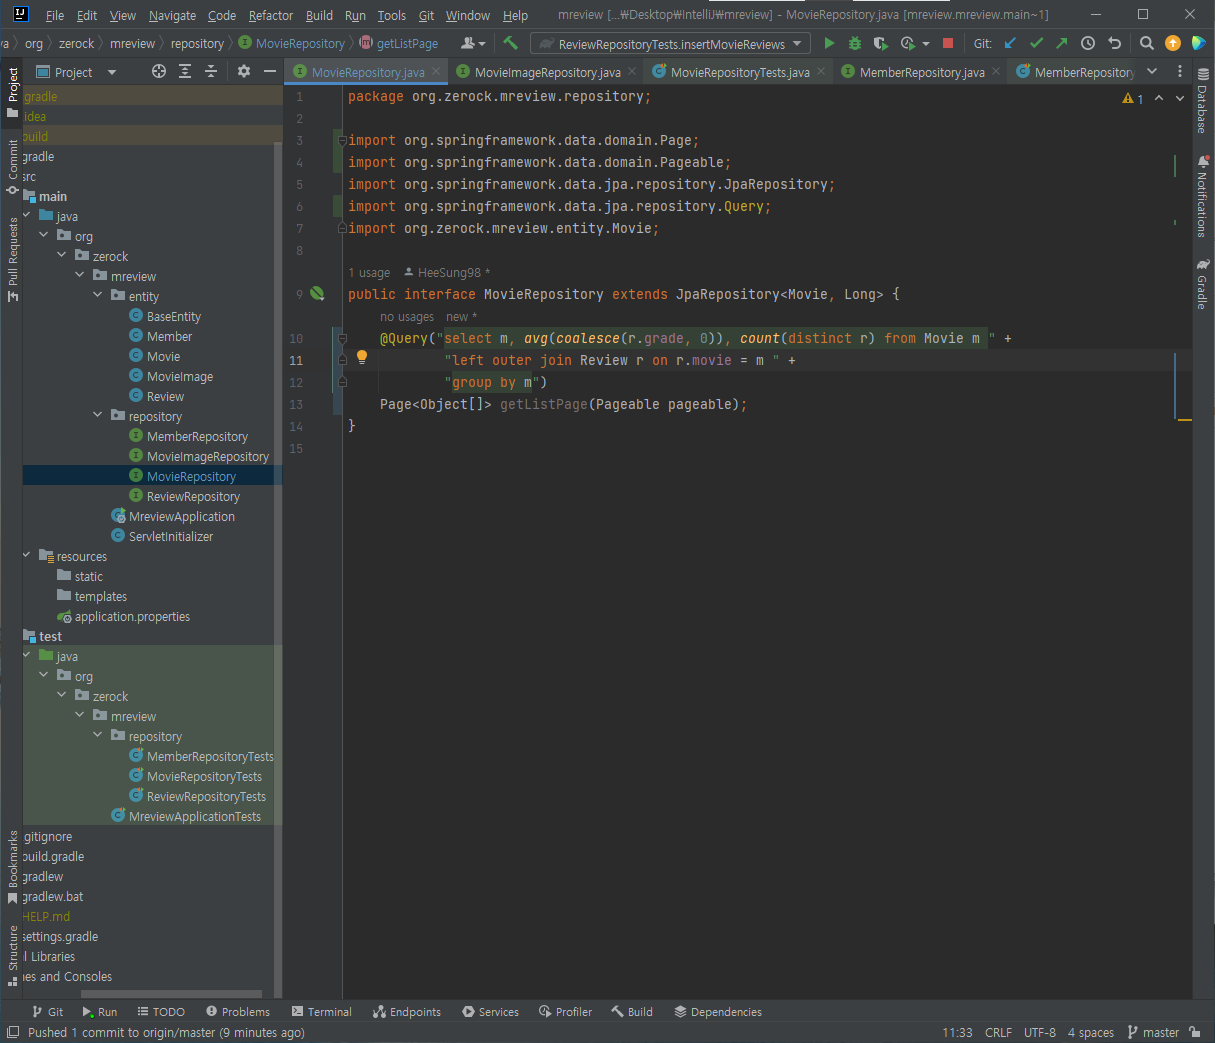1215x1043 pixels.
Task: Open editor tabs three-dot menu
Action: coord(1180,71)
